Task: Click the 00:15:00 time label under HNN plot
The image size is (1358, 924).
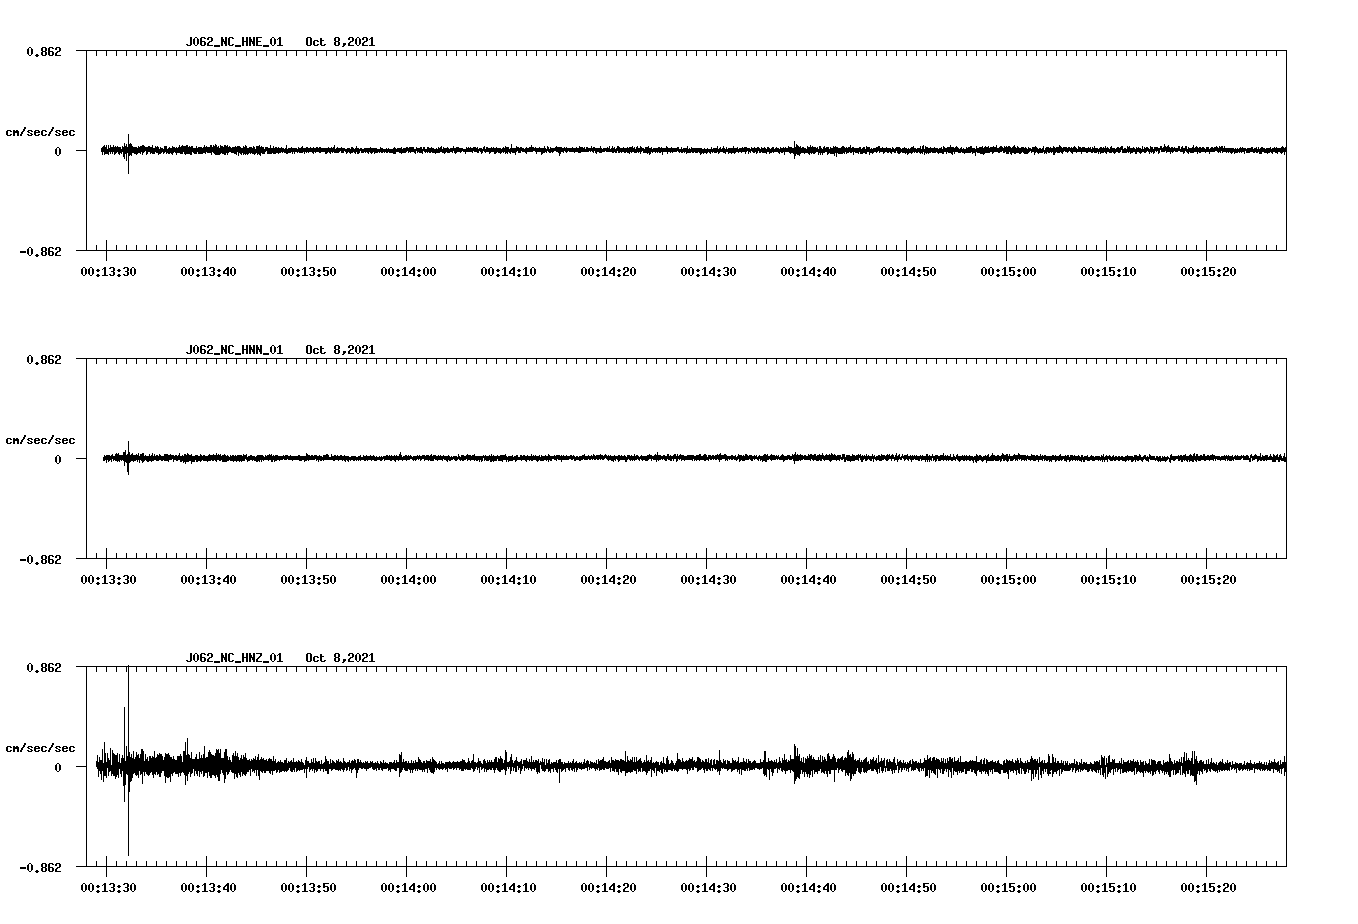Action: (x=1008, y=580)
